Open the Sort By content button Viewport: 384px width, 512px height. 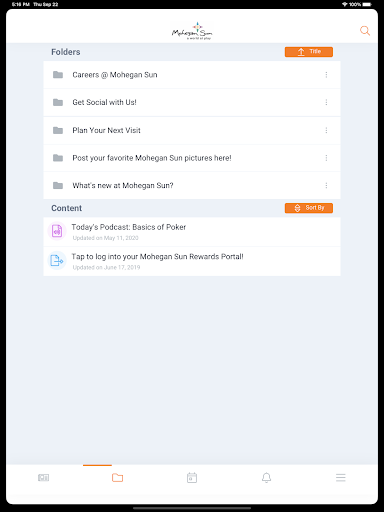[x=309, y=208]
